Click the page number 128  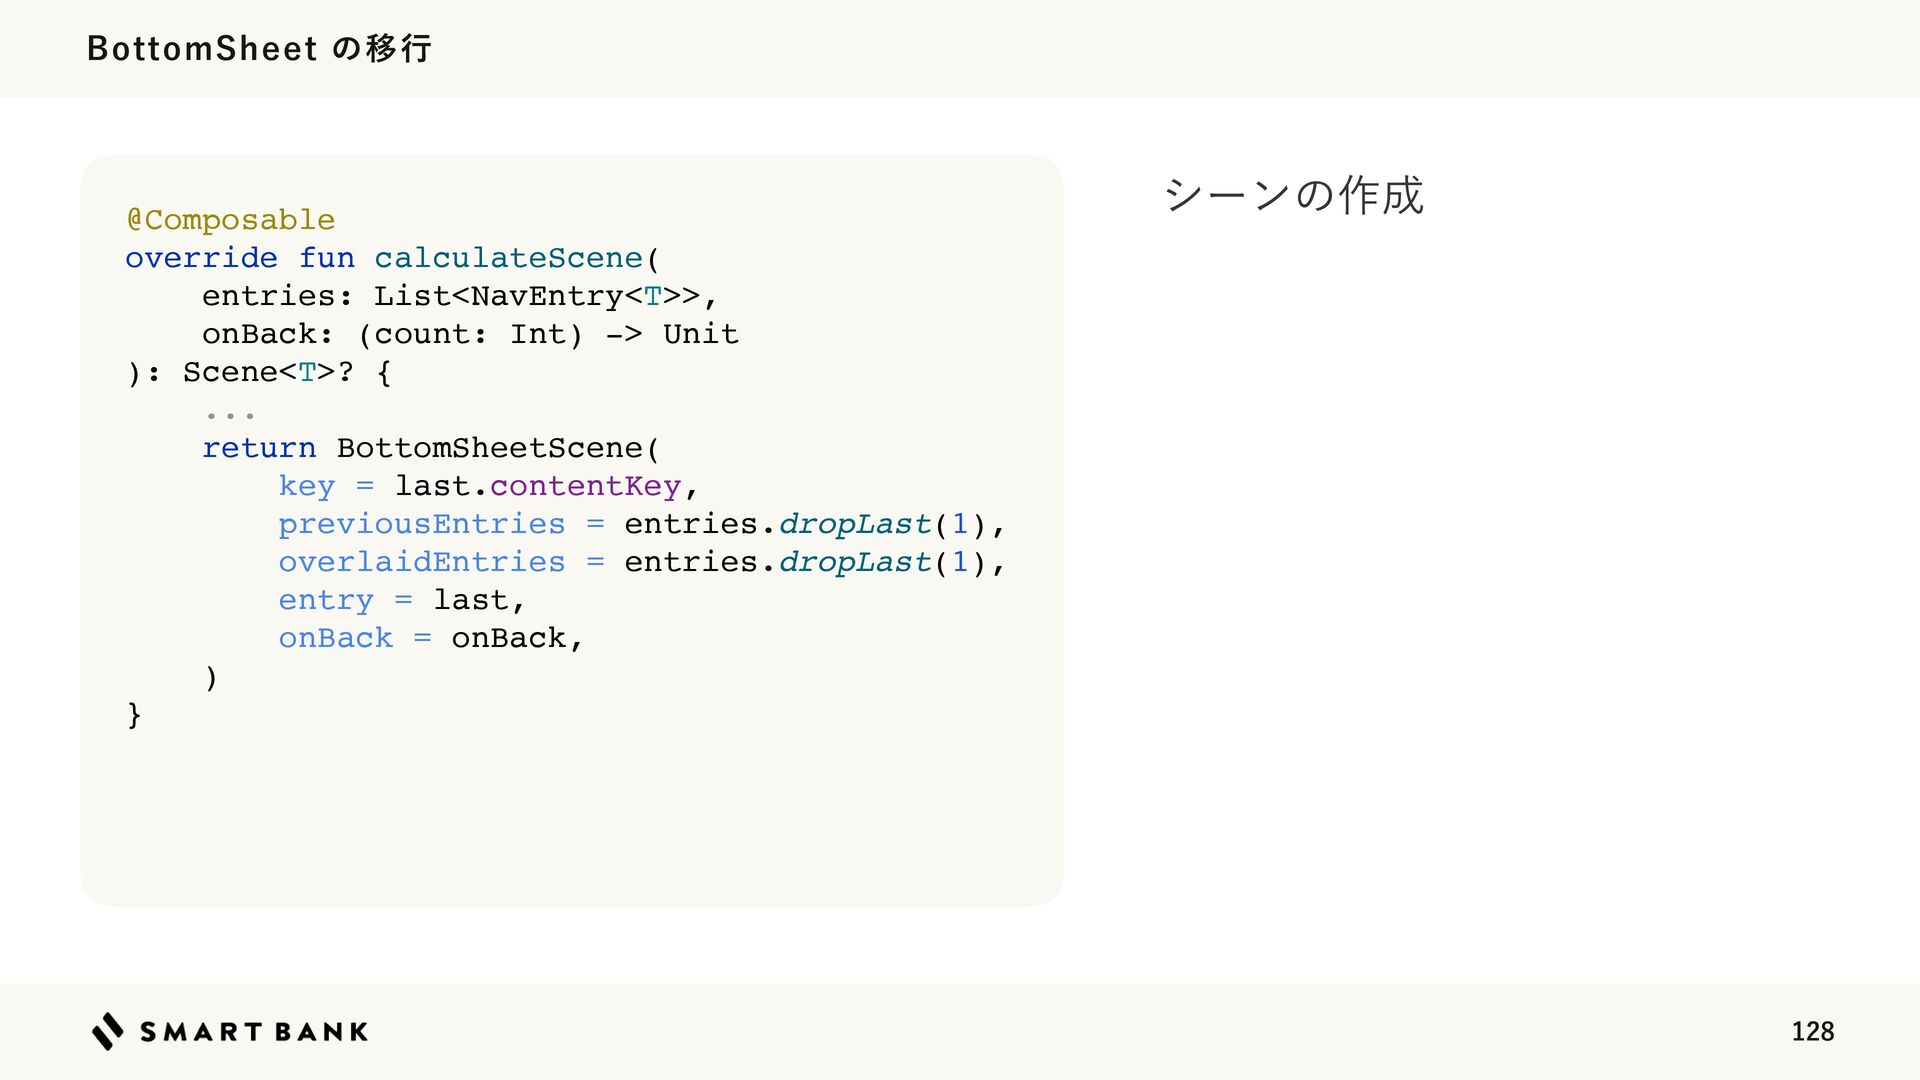pos(1812,1031)
